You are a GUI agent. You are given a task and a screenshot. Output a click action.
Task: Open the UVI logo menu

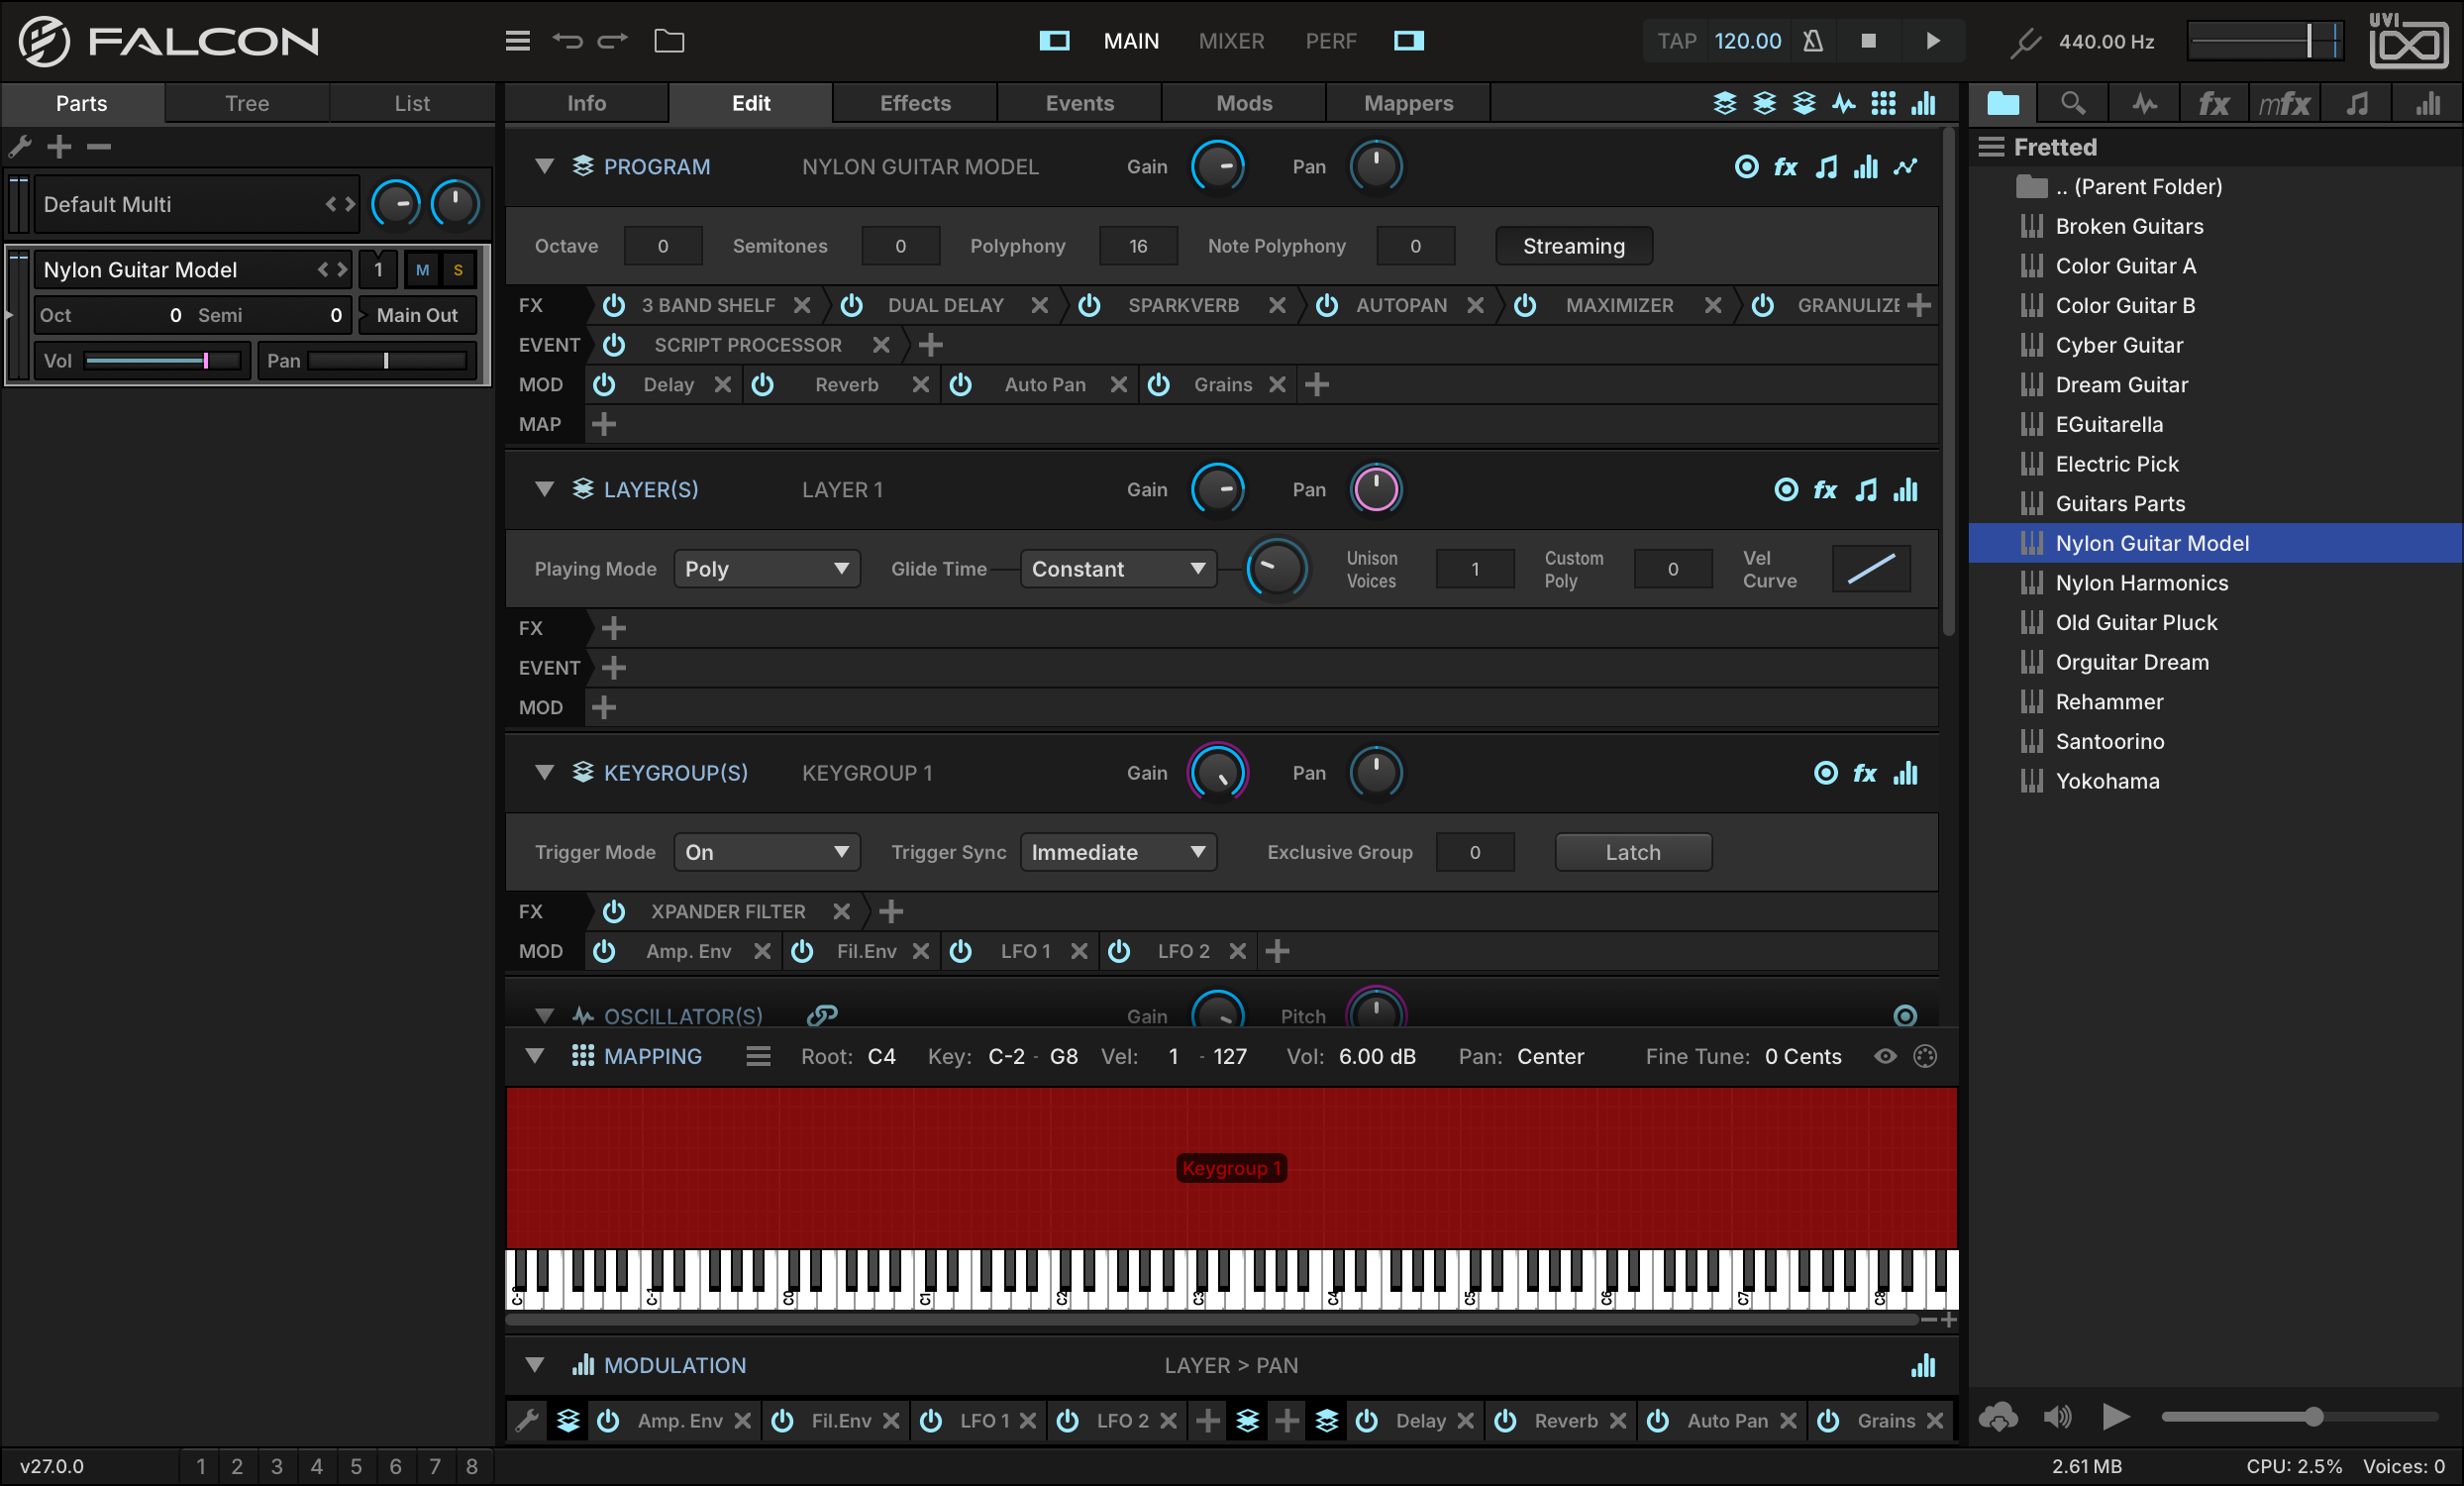(2407, 41)
